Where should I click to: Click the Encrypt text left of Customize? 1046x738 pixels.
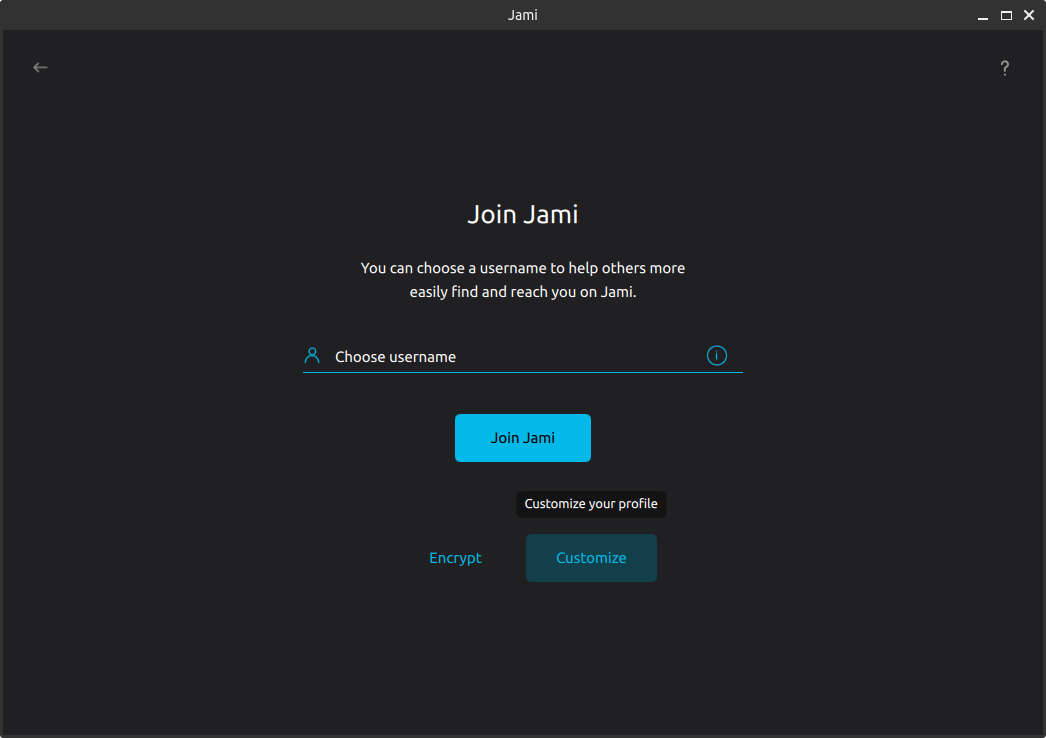coord(455,558)
